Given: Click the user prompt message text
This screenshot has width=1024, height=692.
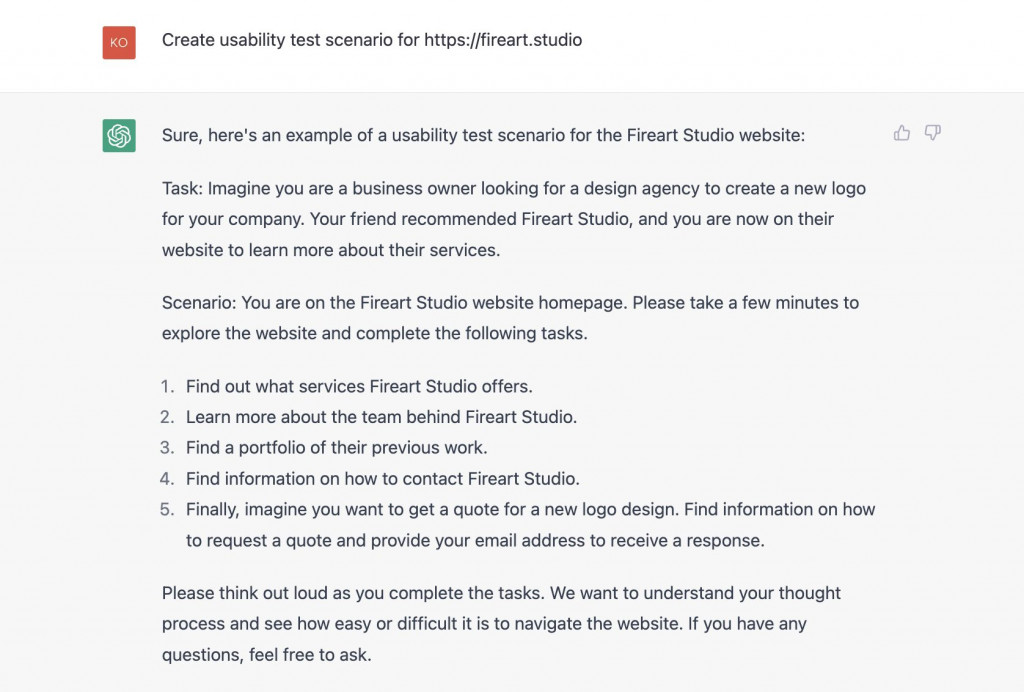Looking at the screenshot, I should pos(370,40).
